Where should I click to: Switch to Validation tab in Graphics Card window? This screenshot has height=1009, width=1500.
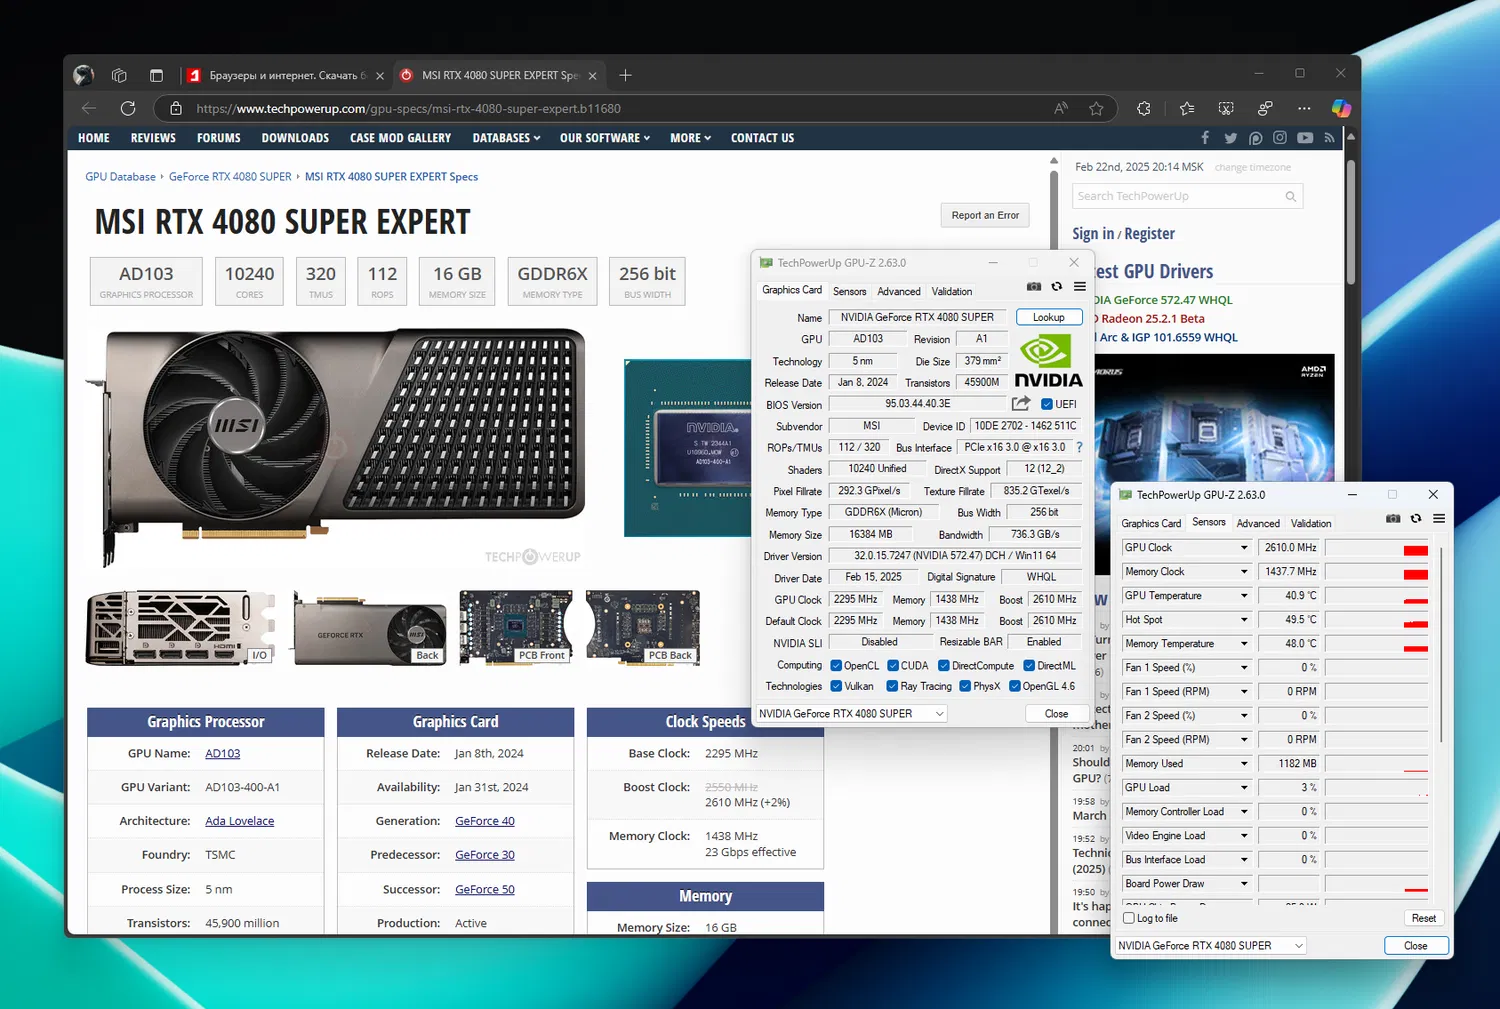click(x=952, y=291)
